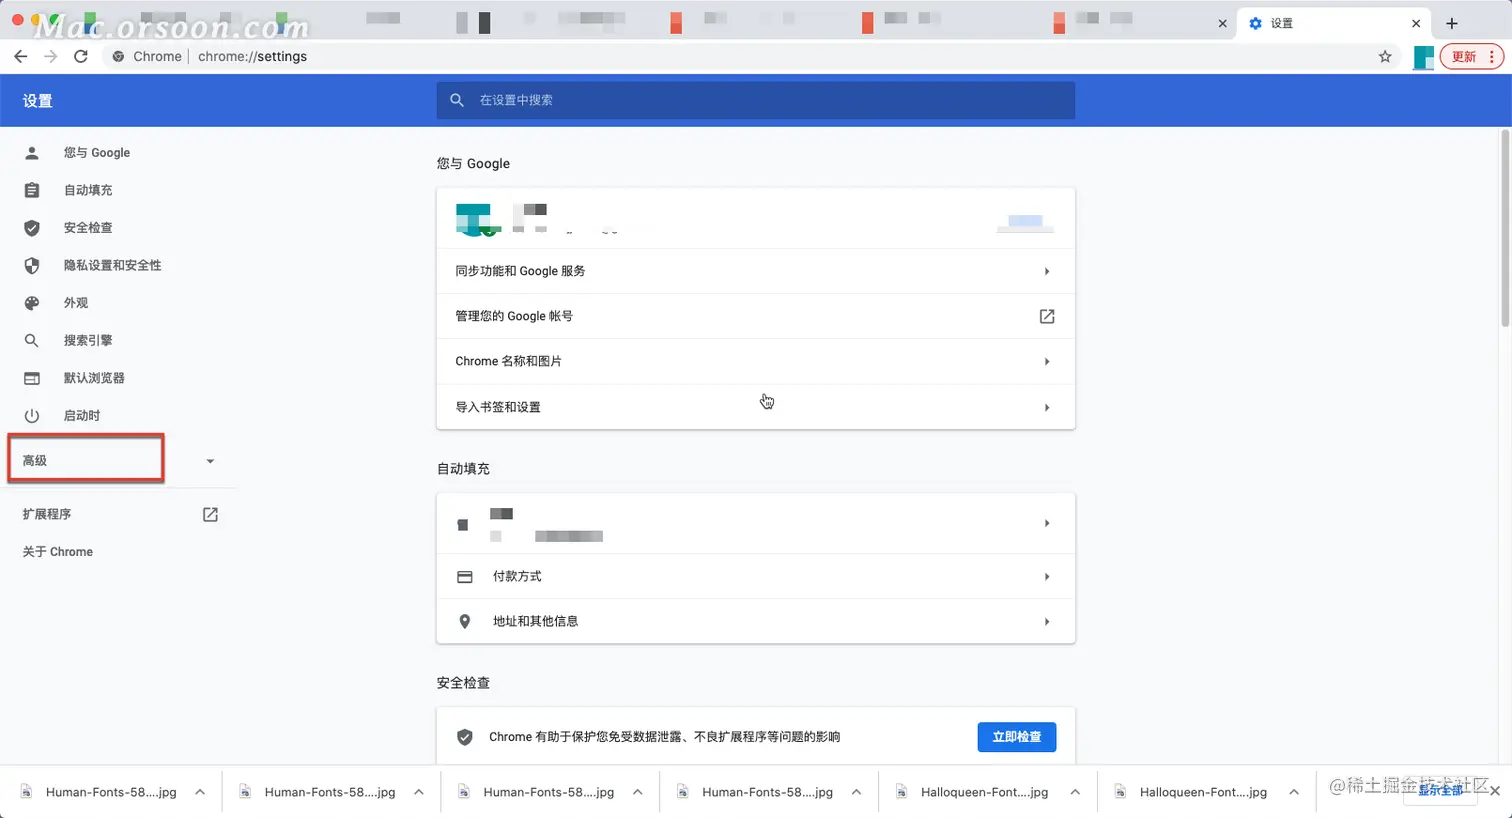Open 自动填充 in the sidebar
The width and height of the screenshot is (1512, 818).
(88, 190)
